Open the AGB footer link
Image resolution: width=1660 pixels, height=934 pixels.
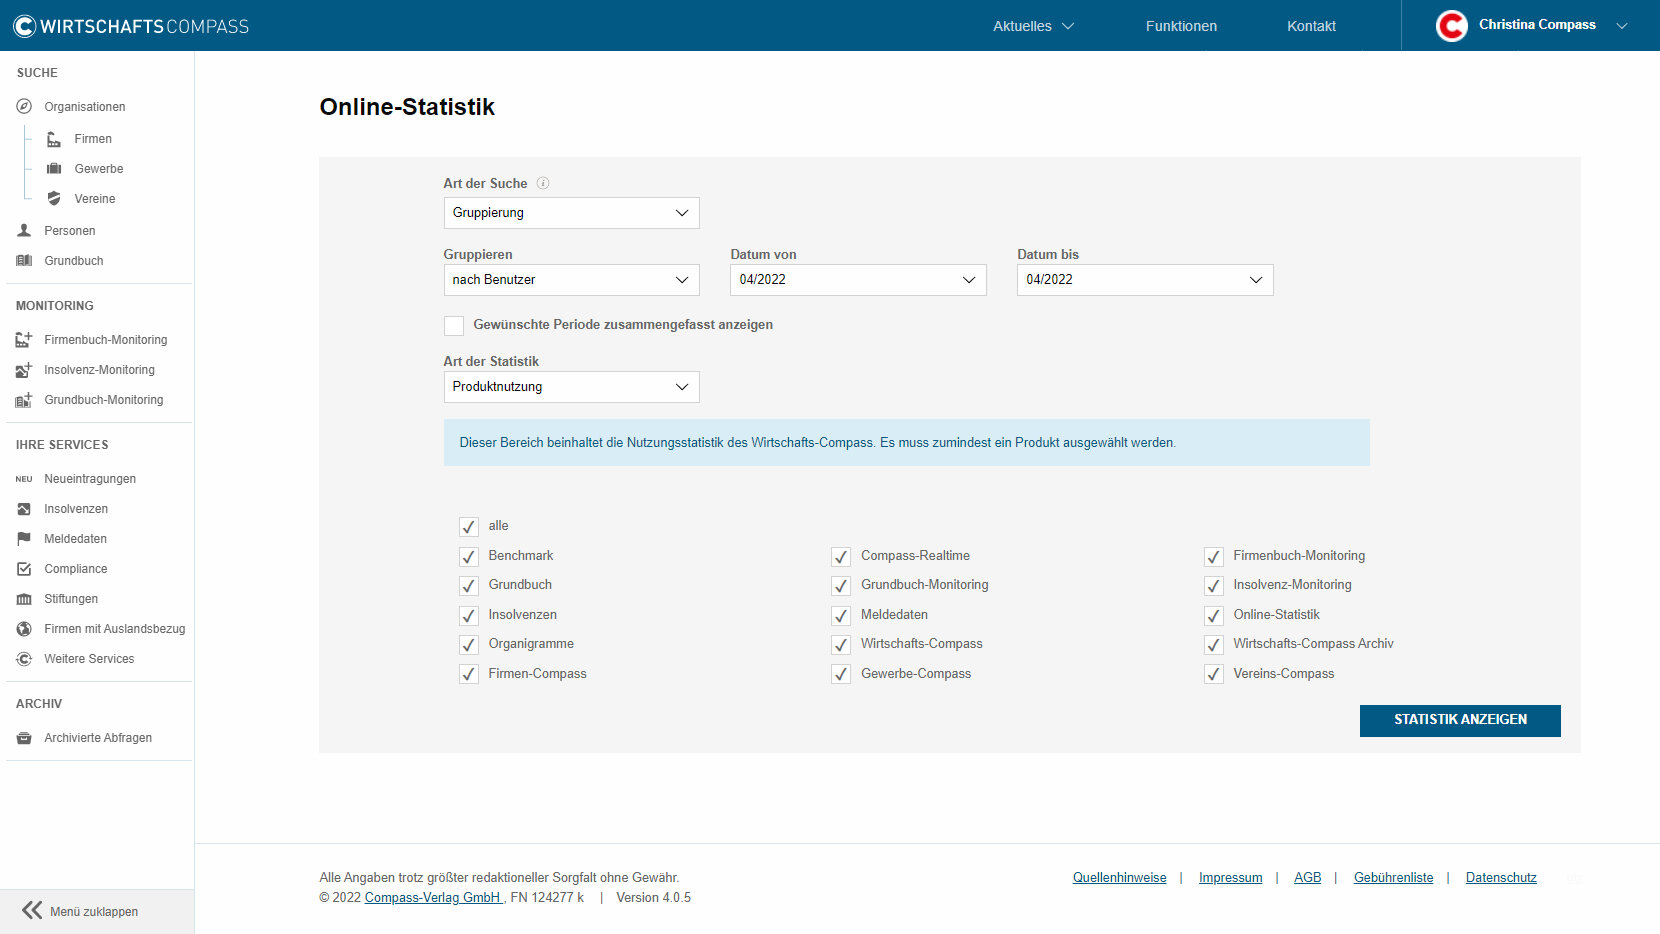pos(1307,878)
